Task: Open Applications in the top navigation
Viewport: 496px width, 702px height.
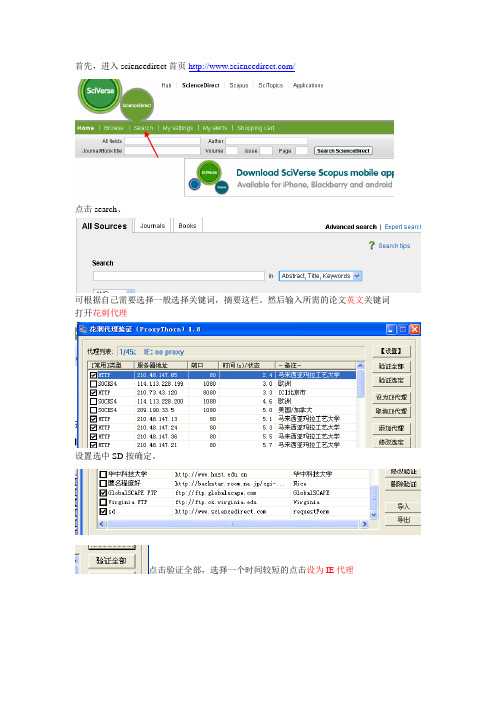Action: (x=308, y=85)
